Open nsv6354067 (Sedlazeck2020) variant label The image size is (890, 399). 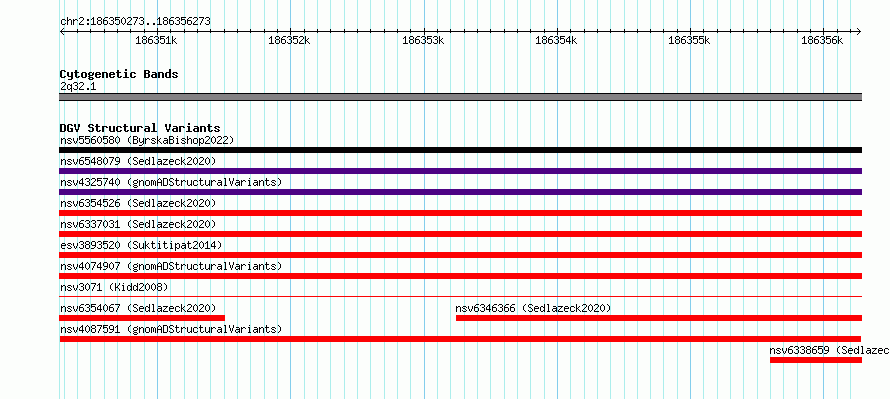click(x=138, y=308)
